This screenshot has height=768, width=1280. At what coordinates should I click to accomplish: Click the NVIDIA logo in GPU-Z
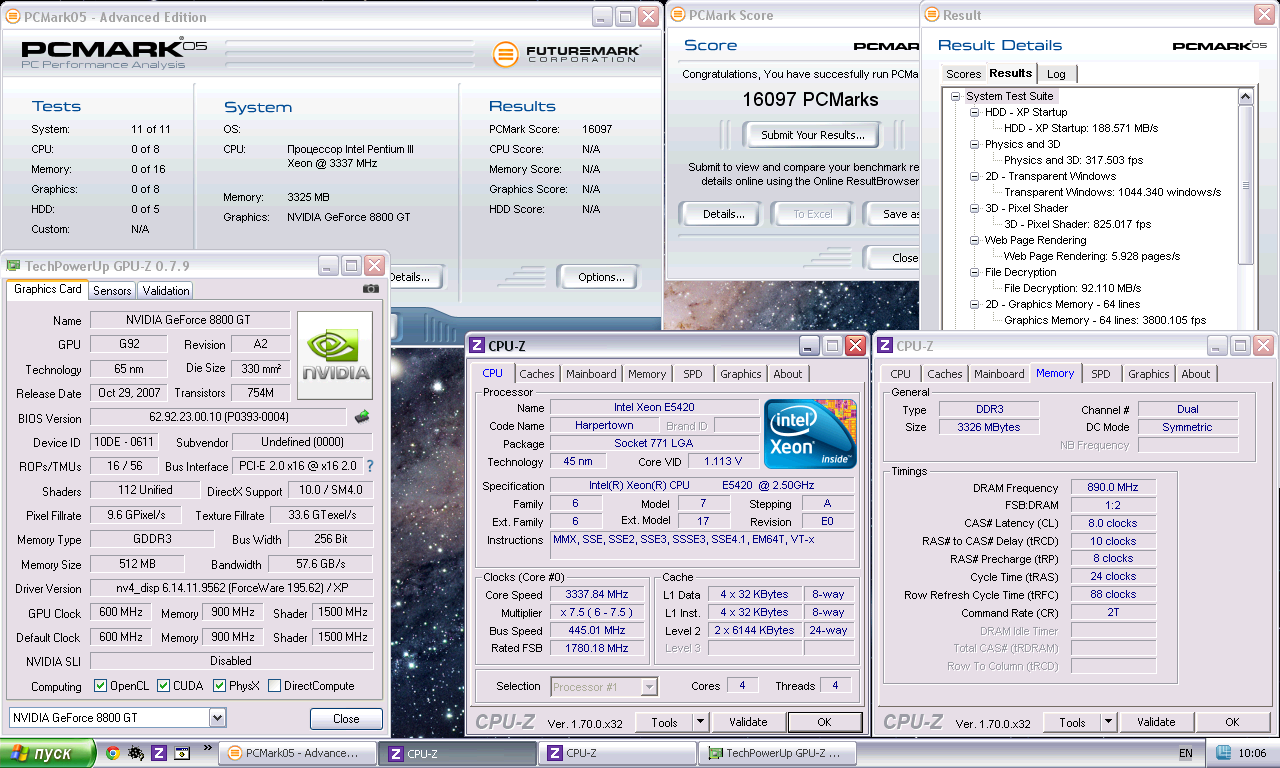tap(335, 356)
